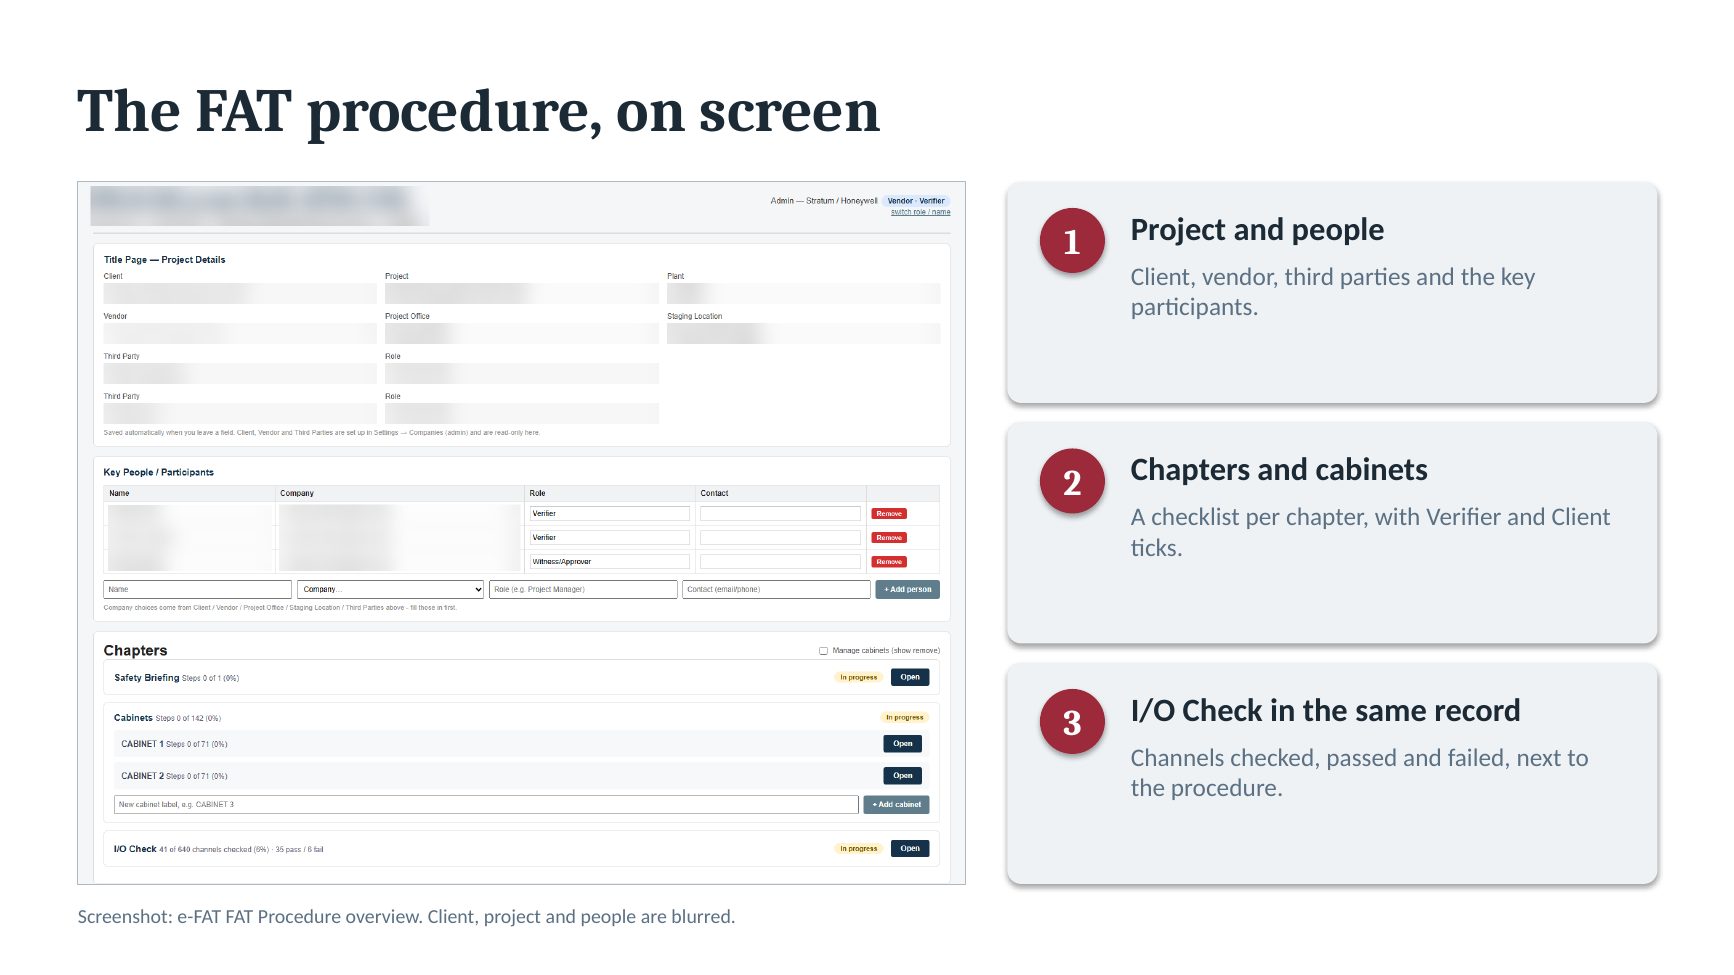Click the In progress badge for Safety Briefing
Viewport: 1734px width, 975px height.
[x=859, y=678]
